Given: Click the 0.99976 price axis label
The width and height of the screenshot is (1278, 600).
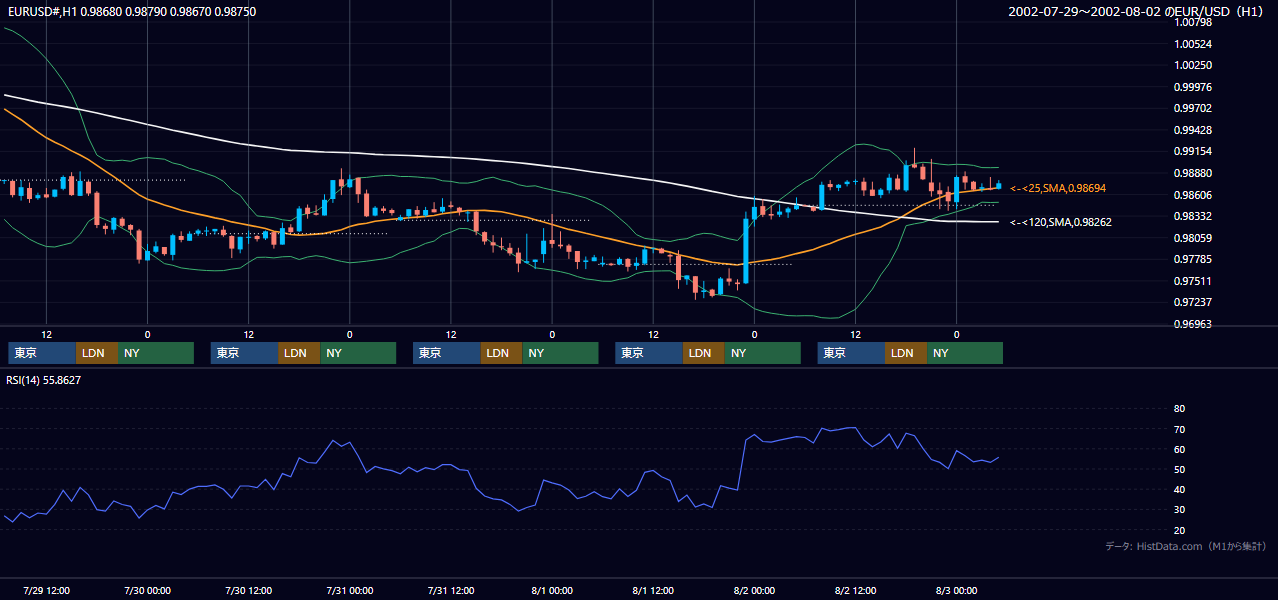Looking at the screenshot, I should 1194,87.
